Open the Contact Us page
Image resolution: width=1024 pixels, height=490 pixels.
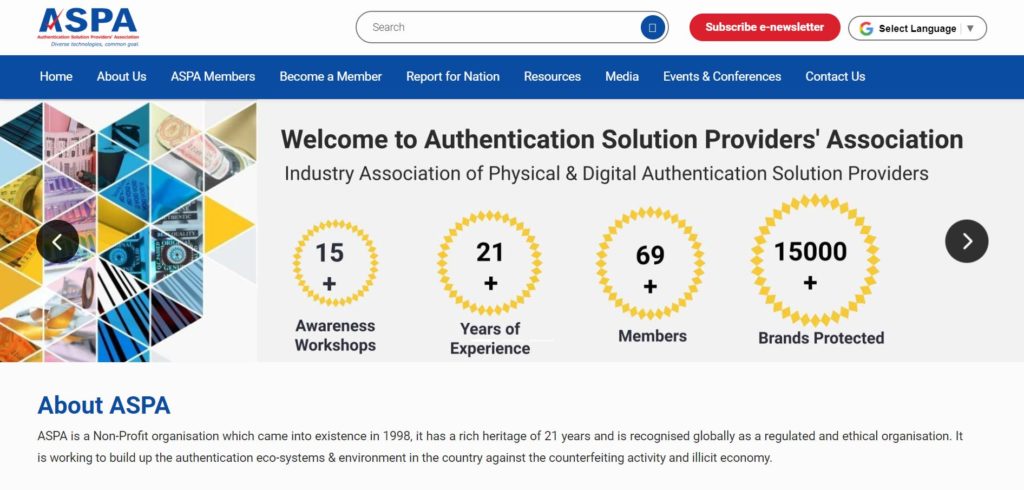835,76
